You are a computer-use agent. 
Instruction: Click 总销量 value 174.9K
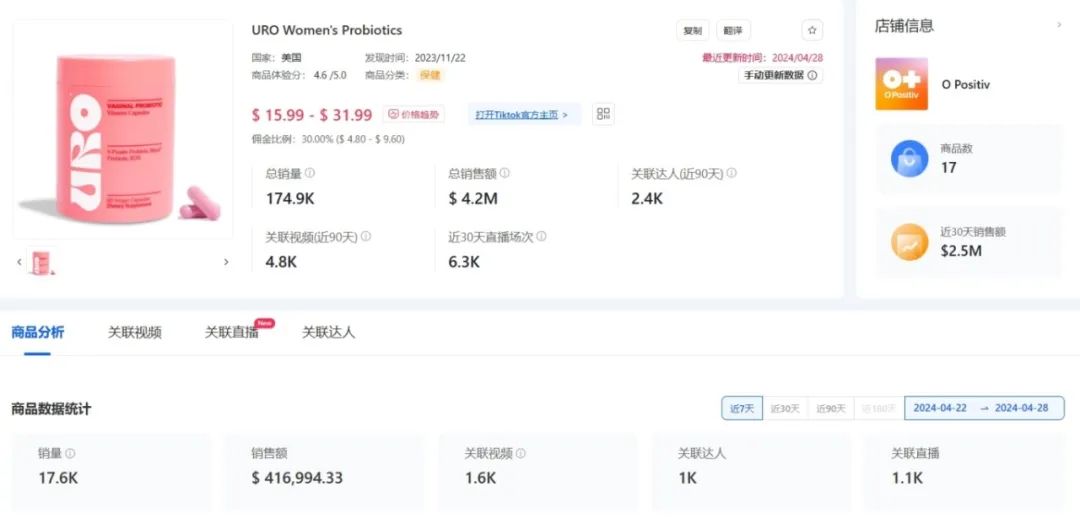[x=290, y=199]
